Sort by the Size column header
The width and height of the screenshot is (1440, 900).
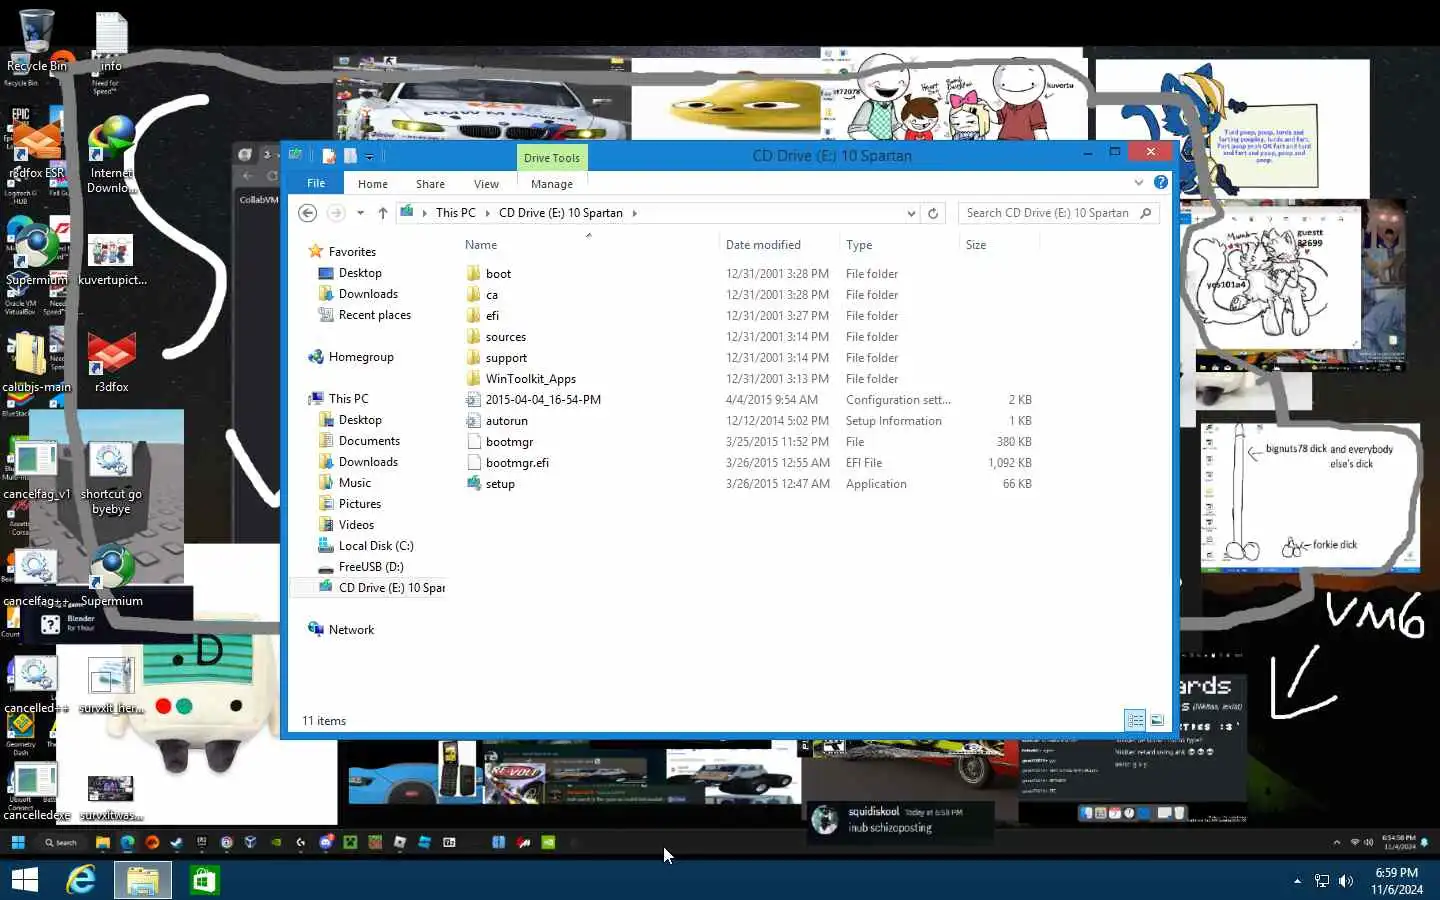point(999,245)
